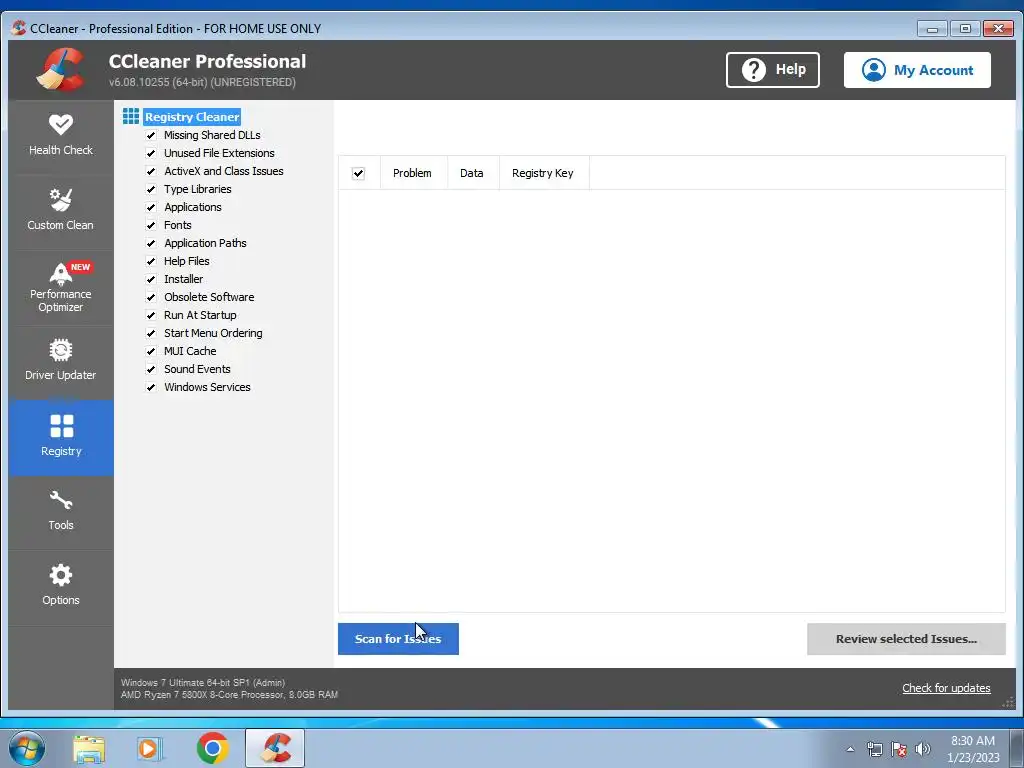Launch Windows Media Player from taskbar

click(x=150, y=748)
